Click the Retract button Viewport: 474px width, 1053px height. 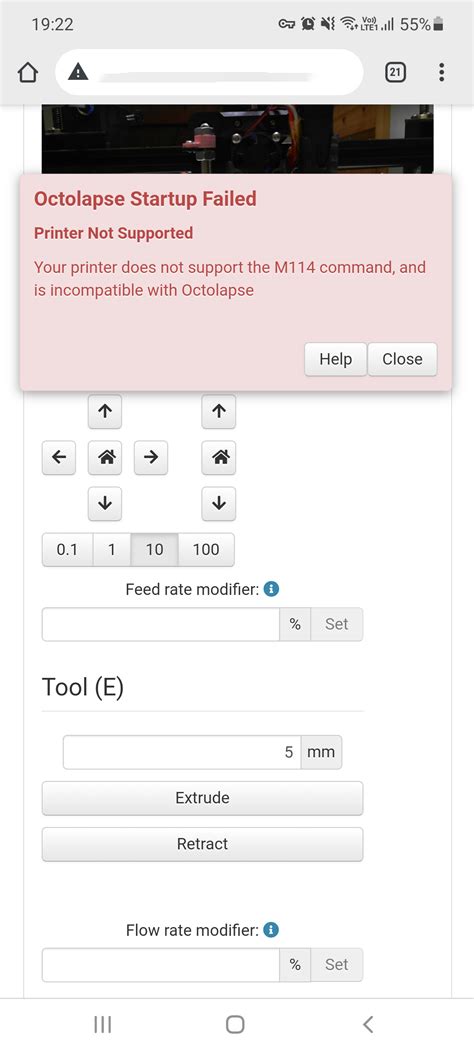pyautogui.click(x=202, y=844)
